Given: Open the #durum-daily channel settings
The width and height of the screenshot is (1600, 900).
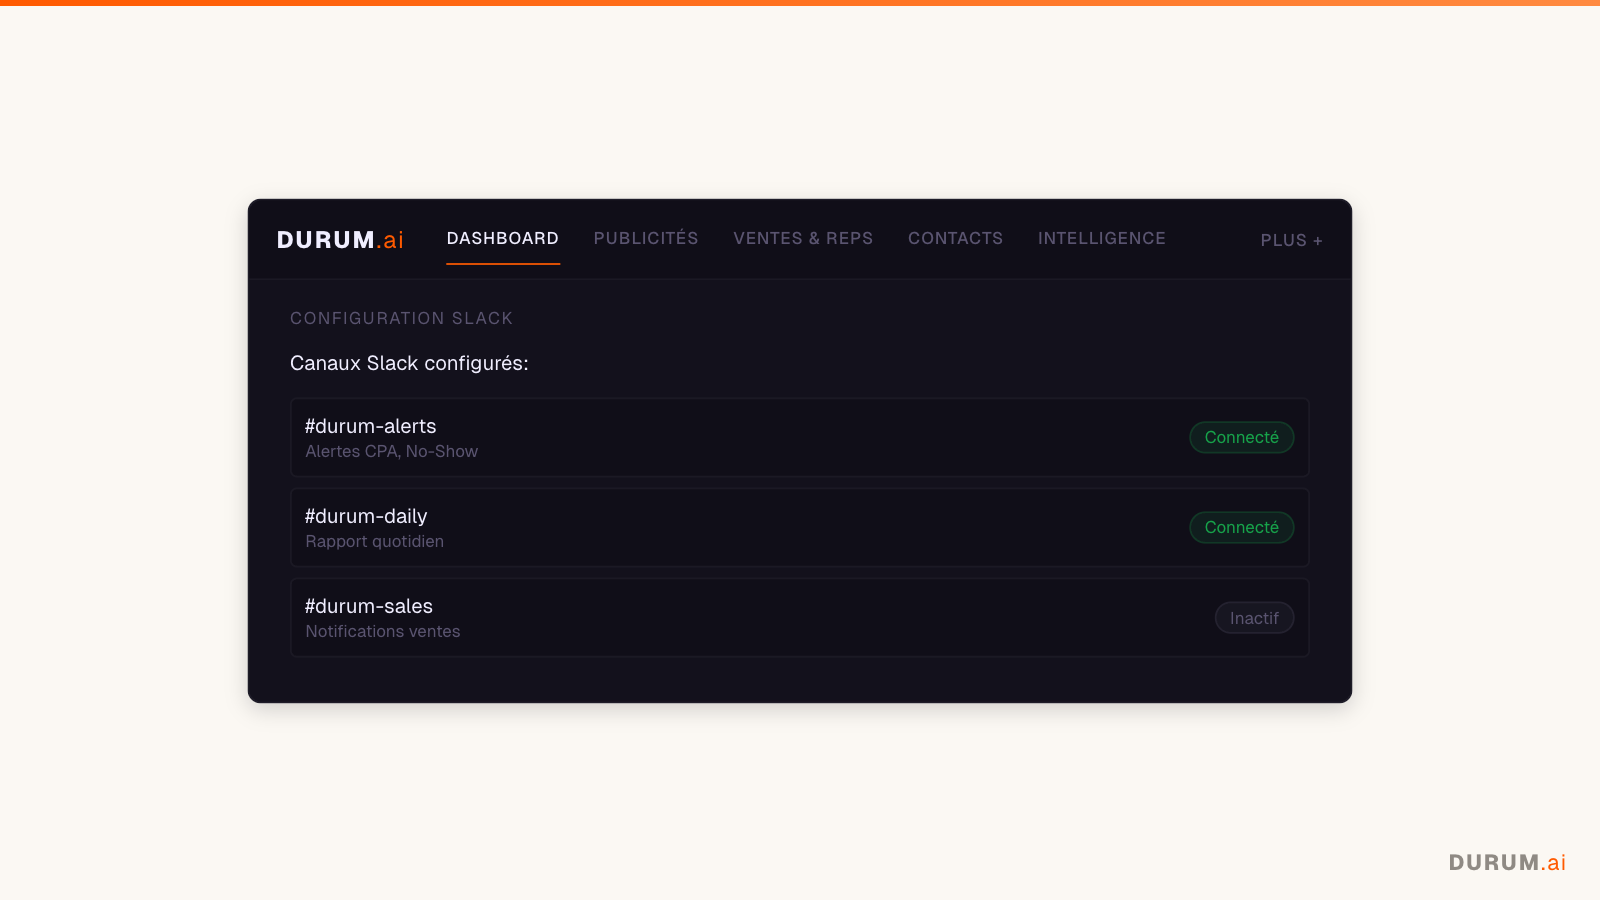Looking at the screenshot, I should click(700, 527).
